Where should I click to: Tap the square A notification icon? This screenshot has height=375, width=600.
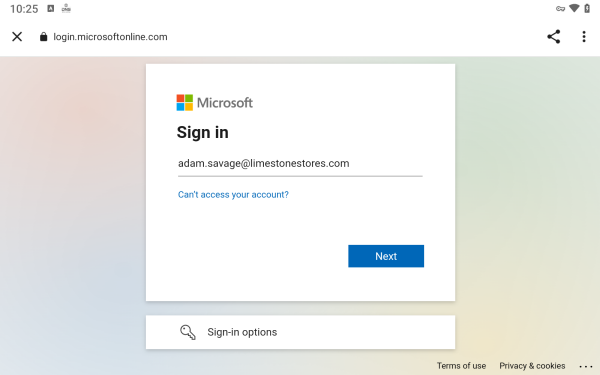[x=51, y=8]
